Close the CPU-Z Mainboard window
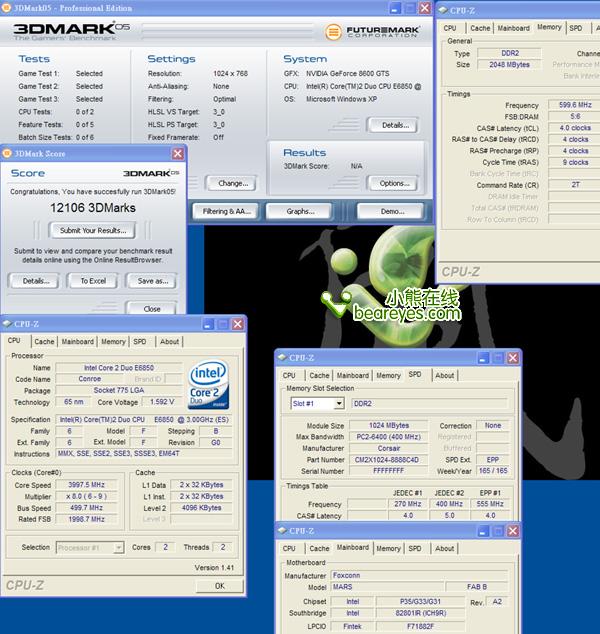 pos(513,531)
